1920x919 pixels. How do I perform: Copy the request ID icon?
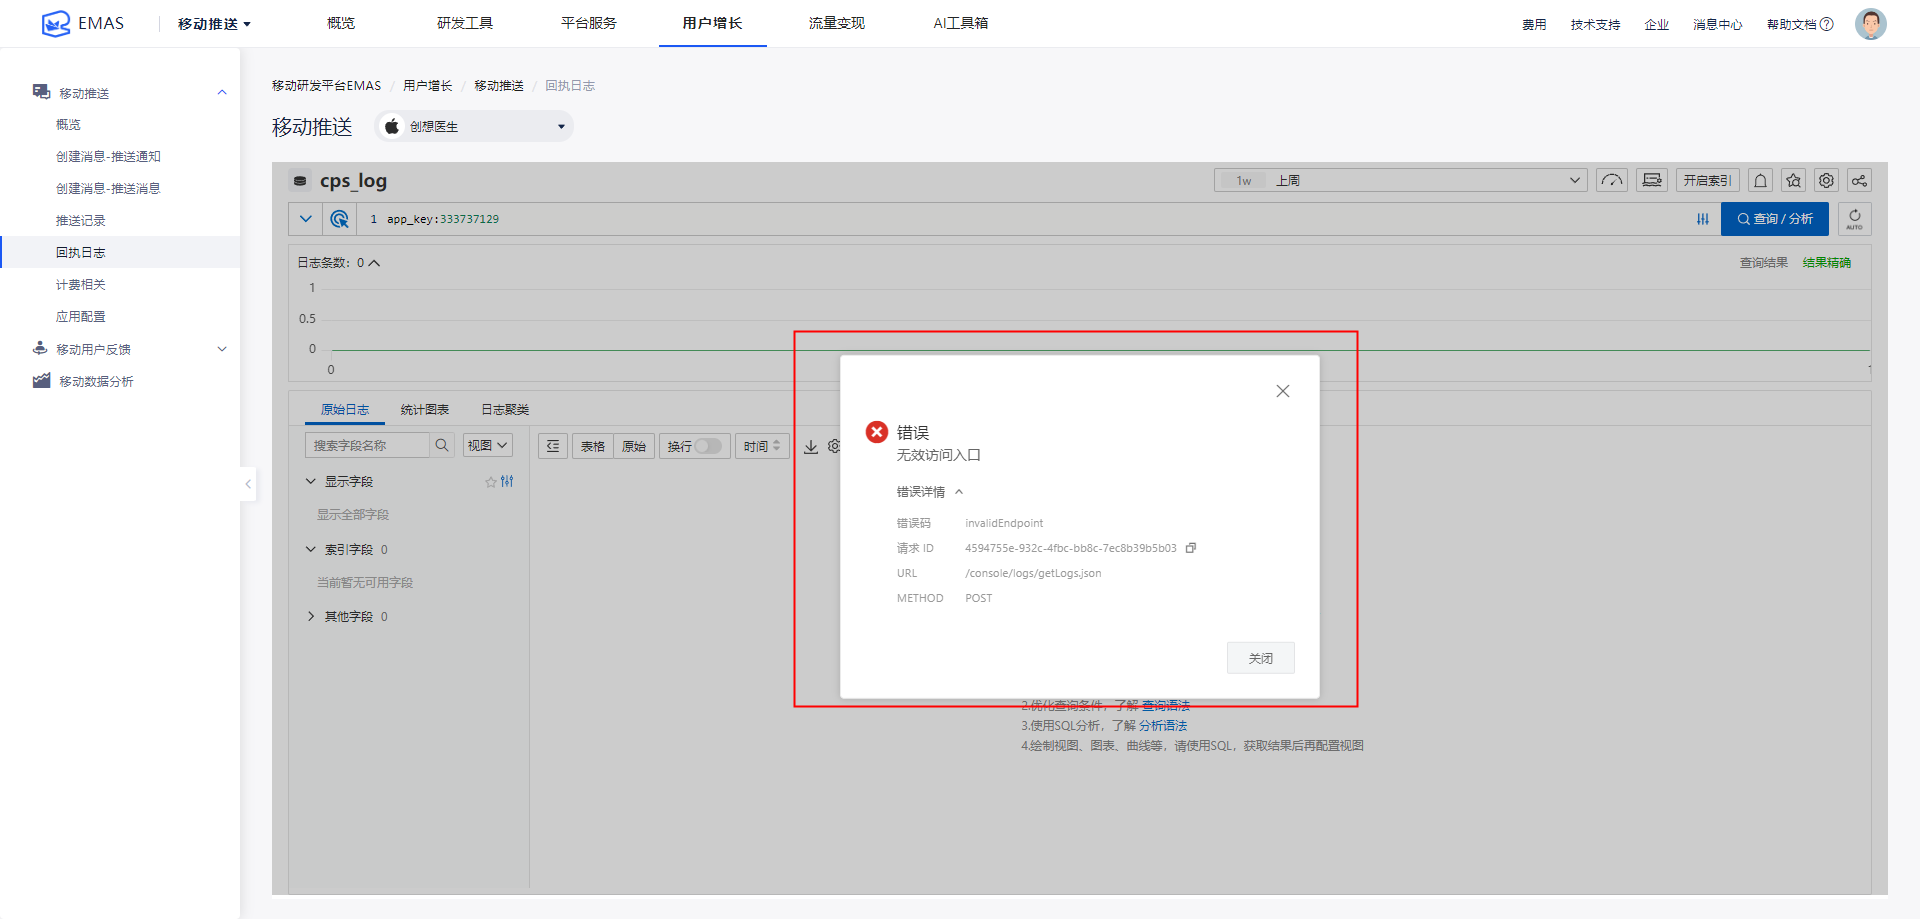point(1191,548)
